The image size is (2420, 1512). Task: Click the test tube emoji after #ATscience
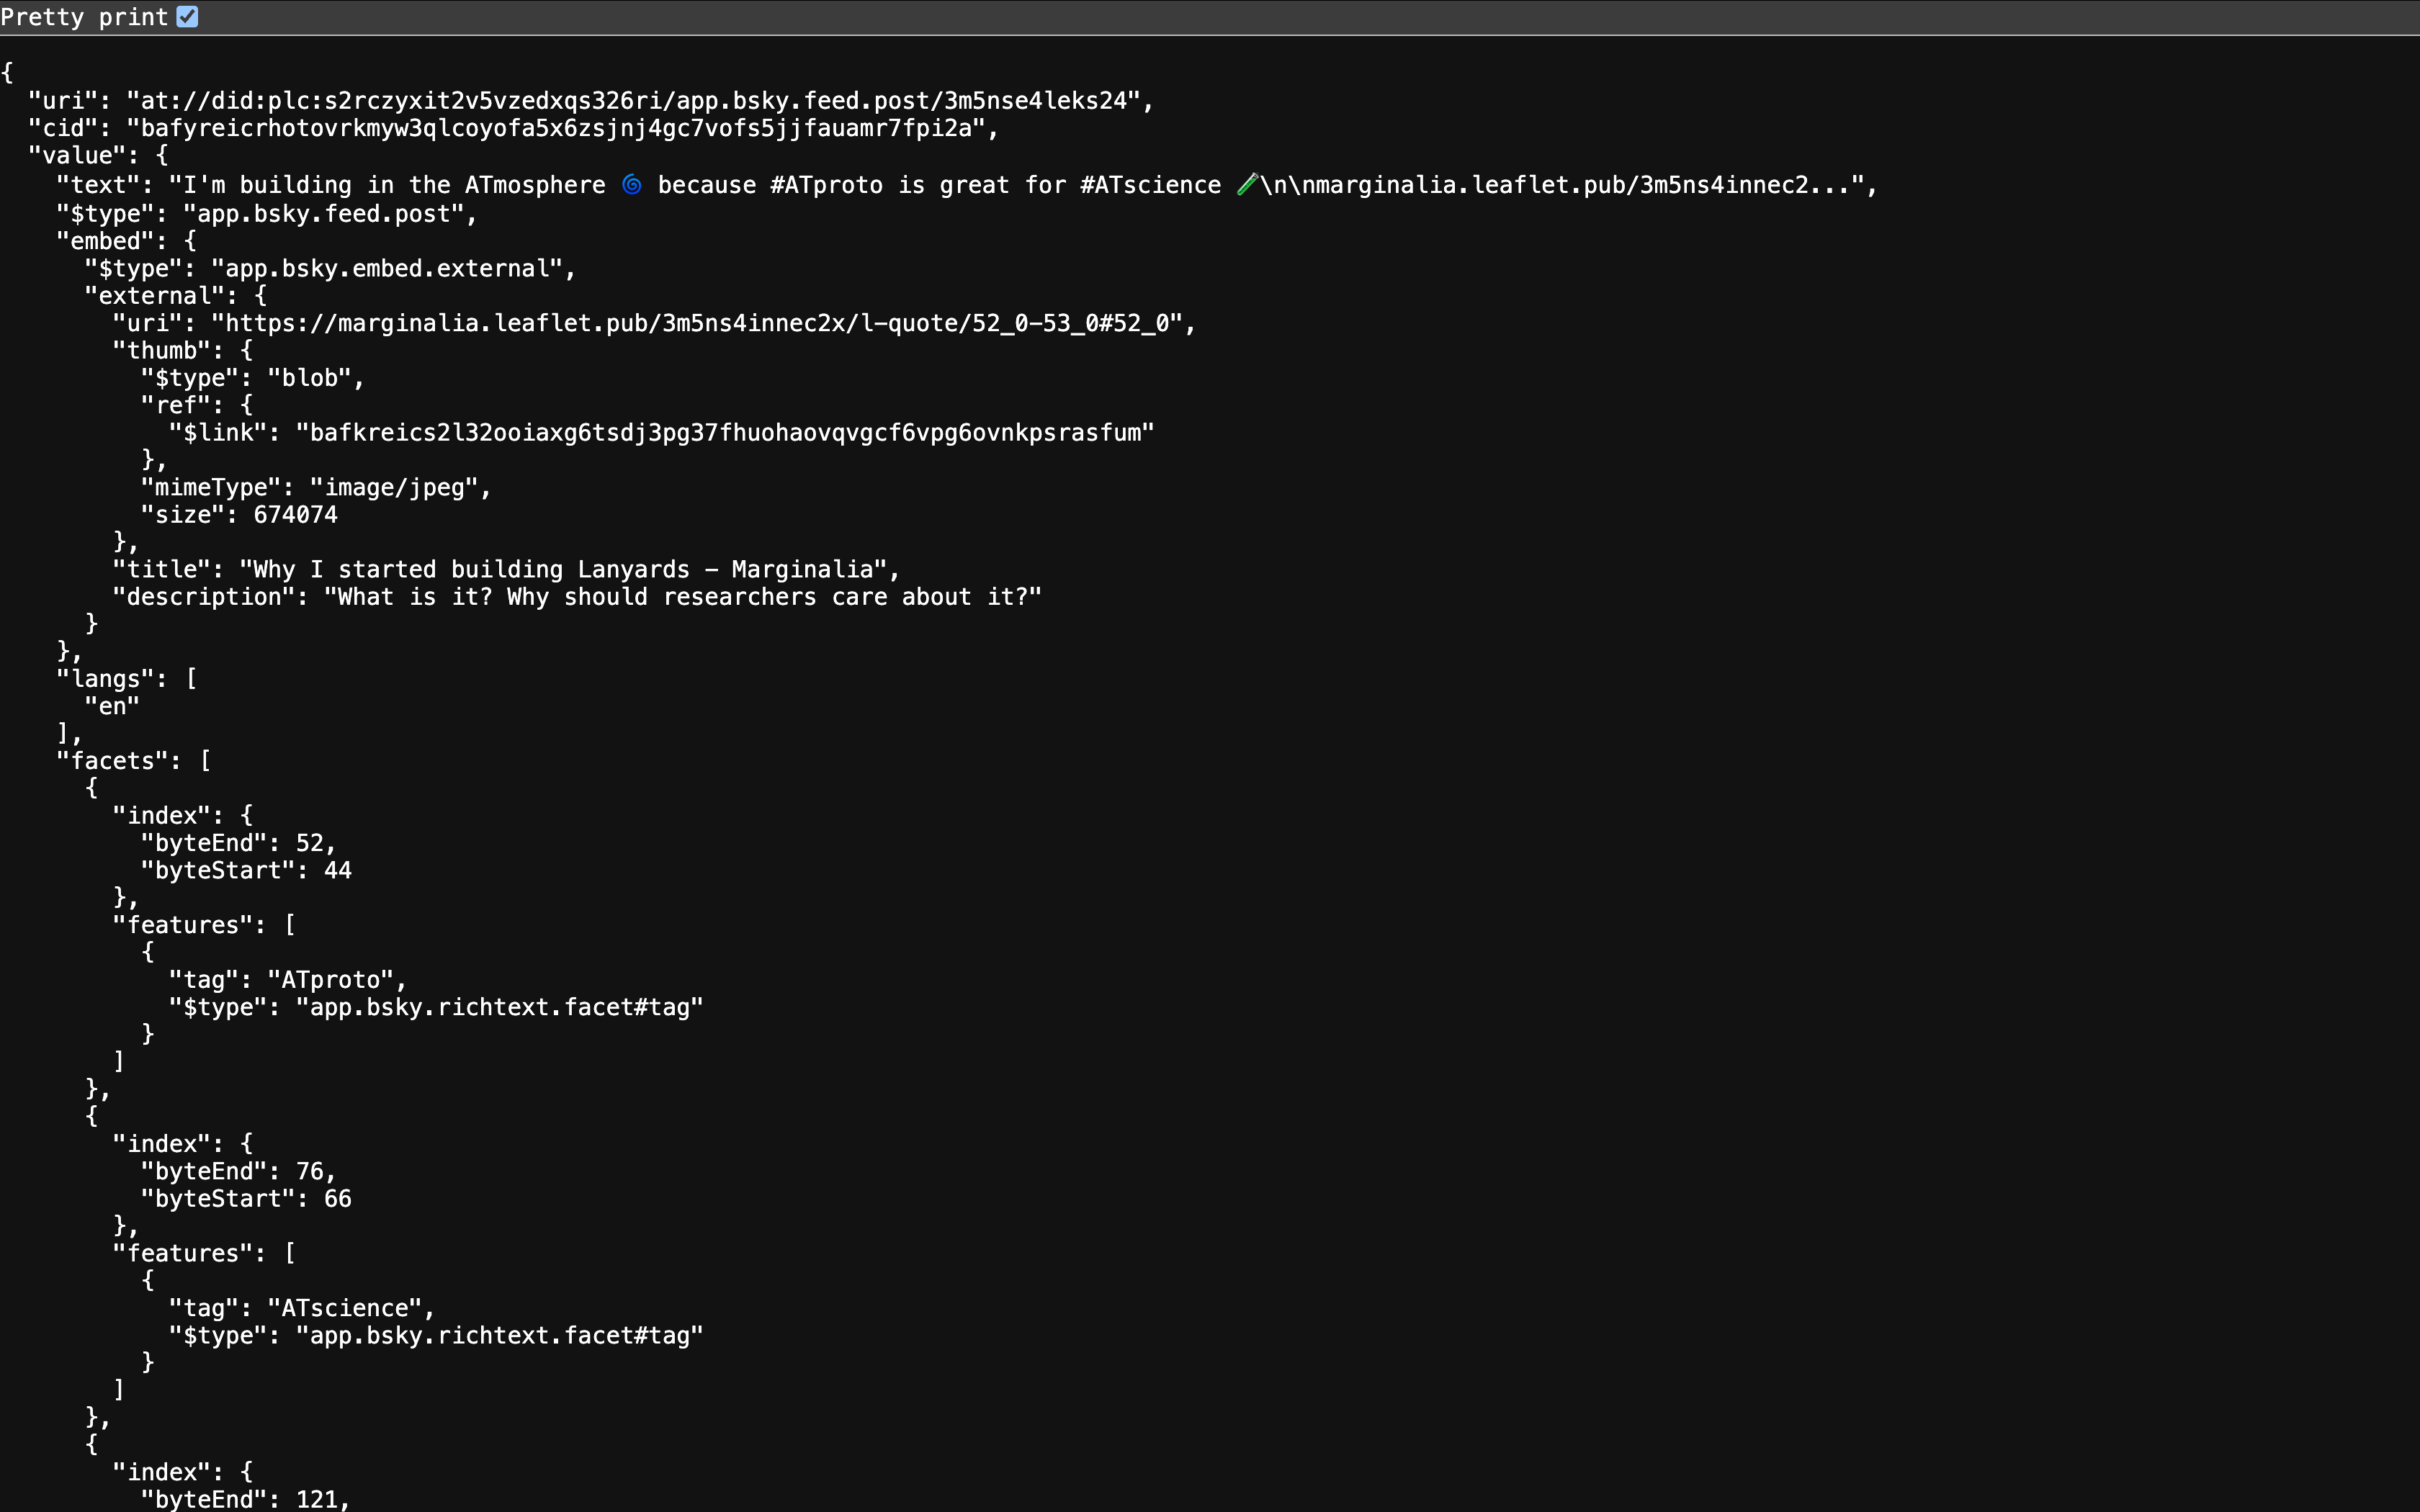click(1247, 185)
